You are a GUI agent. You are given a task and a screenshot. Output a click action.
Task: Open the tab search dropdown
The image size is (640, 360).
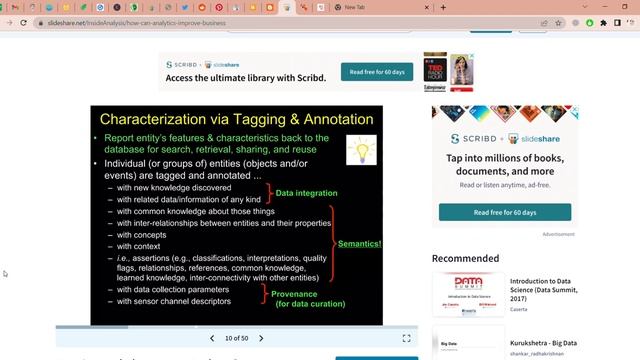(585, 7)
